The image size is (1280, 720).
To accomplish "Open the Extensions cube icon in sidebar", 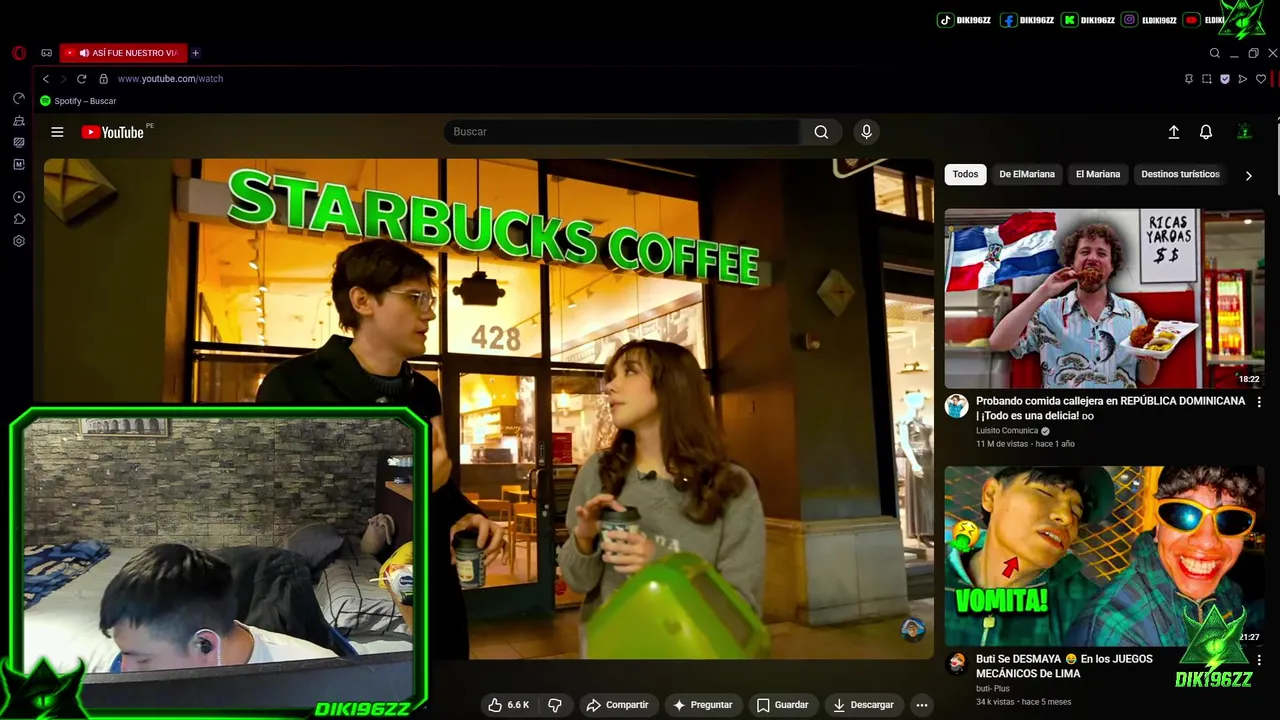I will point(18,219).
